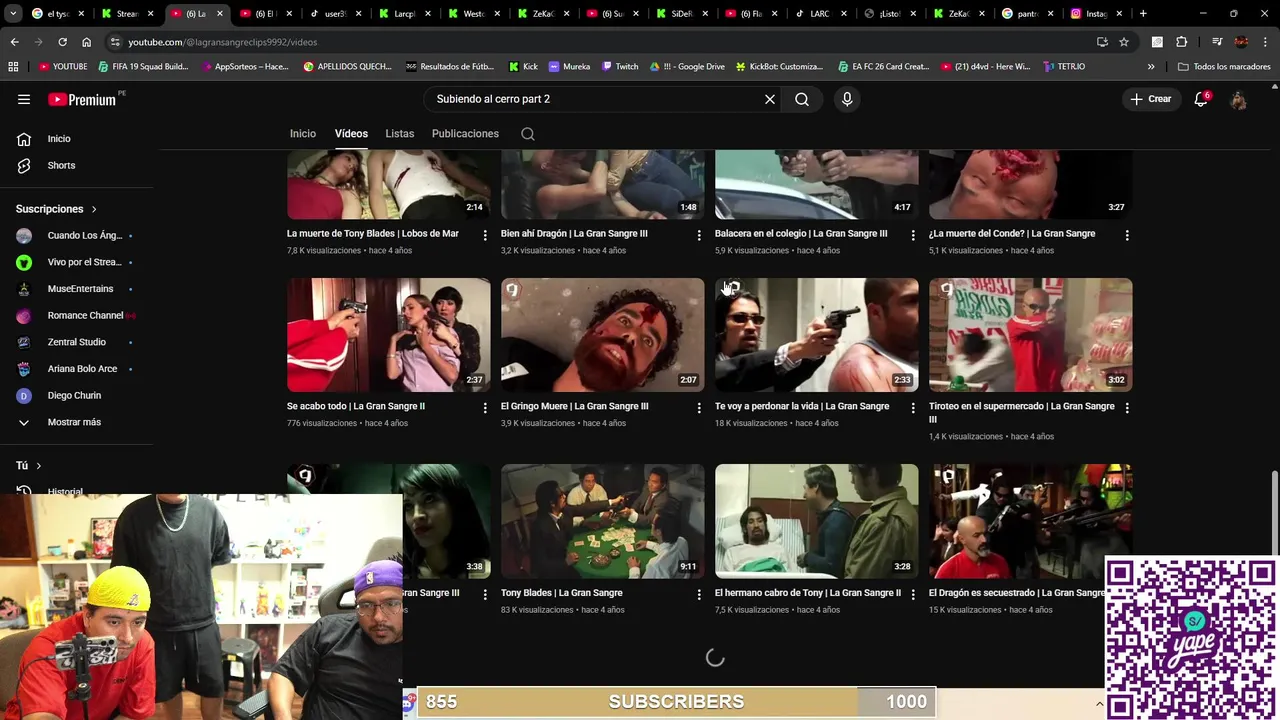Open Ariana Bolo Arce subscription
The height and width of the screenshot is (720, 1280).
click(x=78, y=369)
